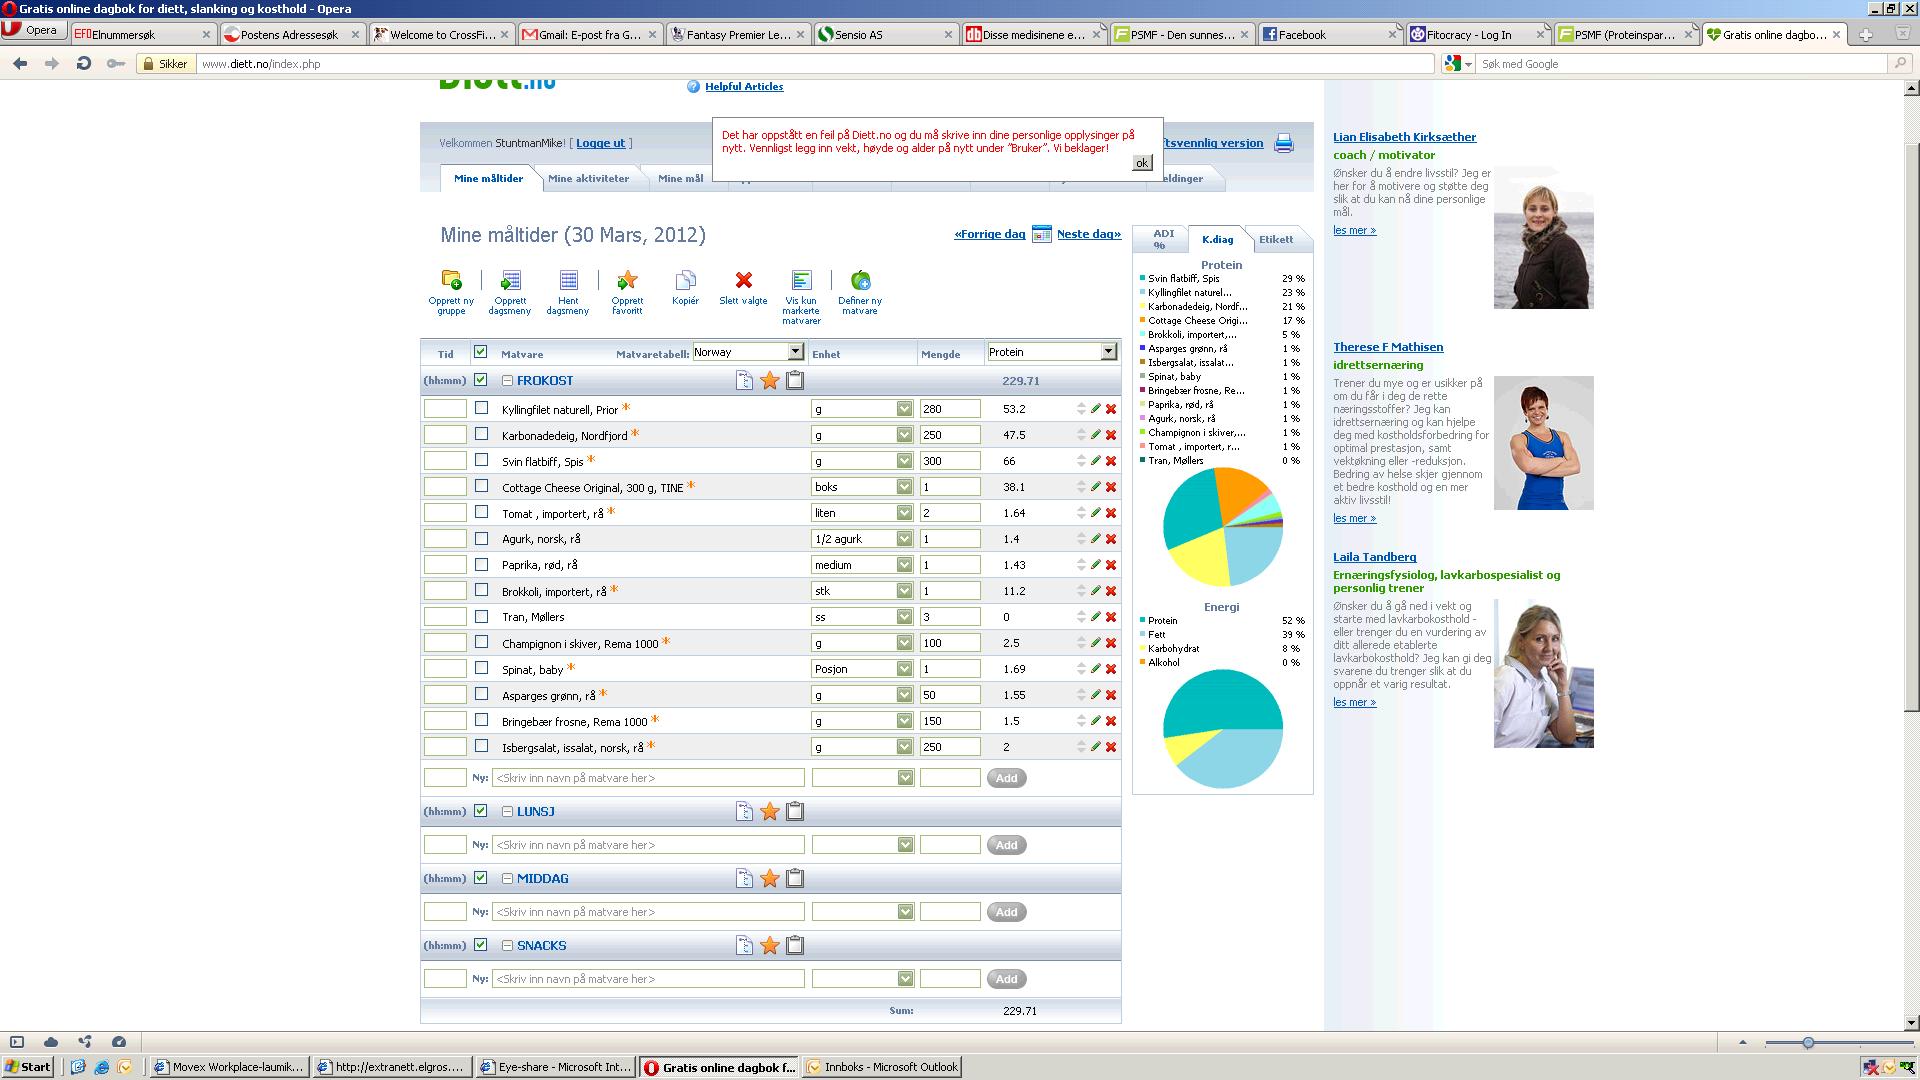Click Opprett ny gruppe icon
The width and height of the screenshot is (1920, 1080).
(451, 280)
